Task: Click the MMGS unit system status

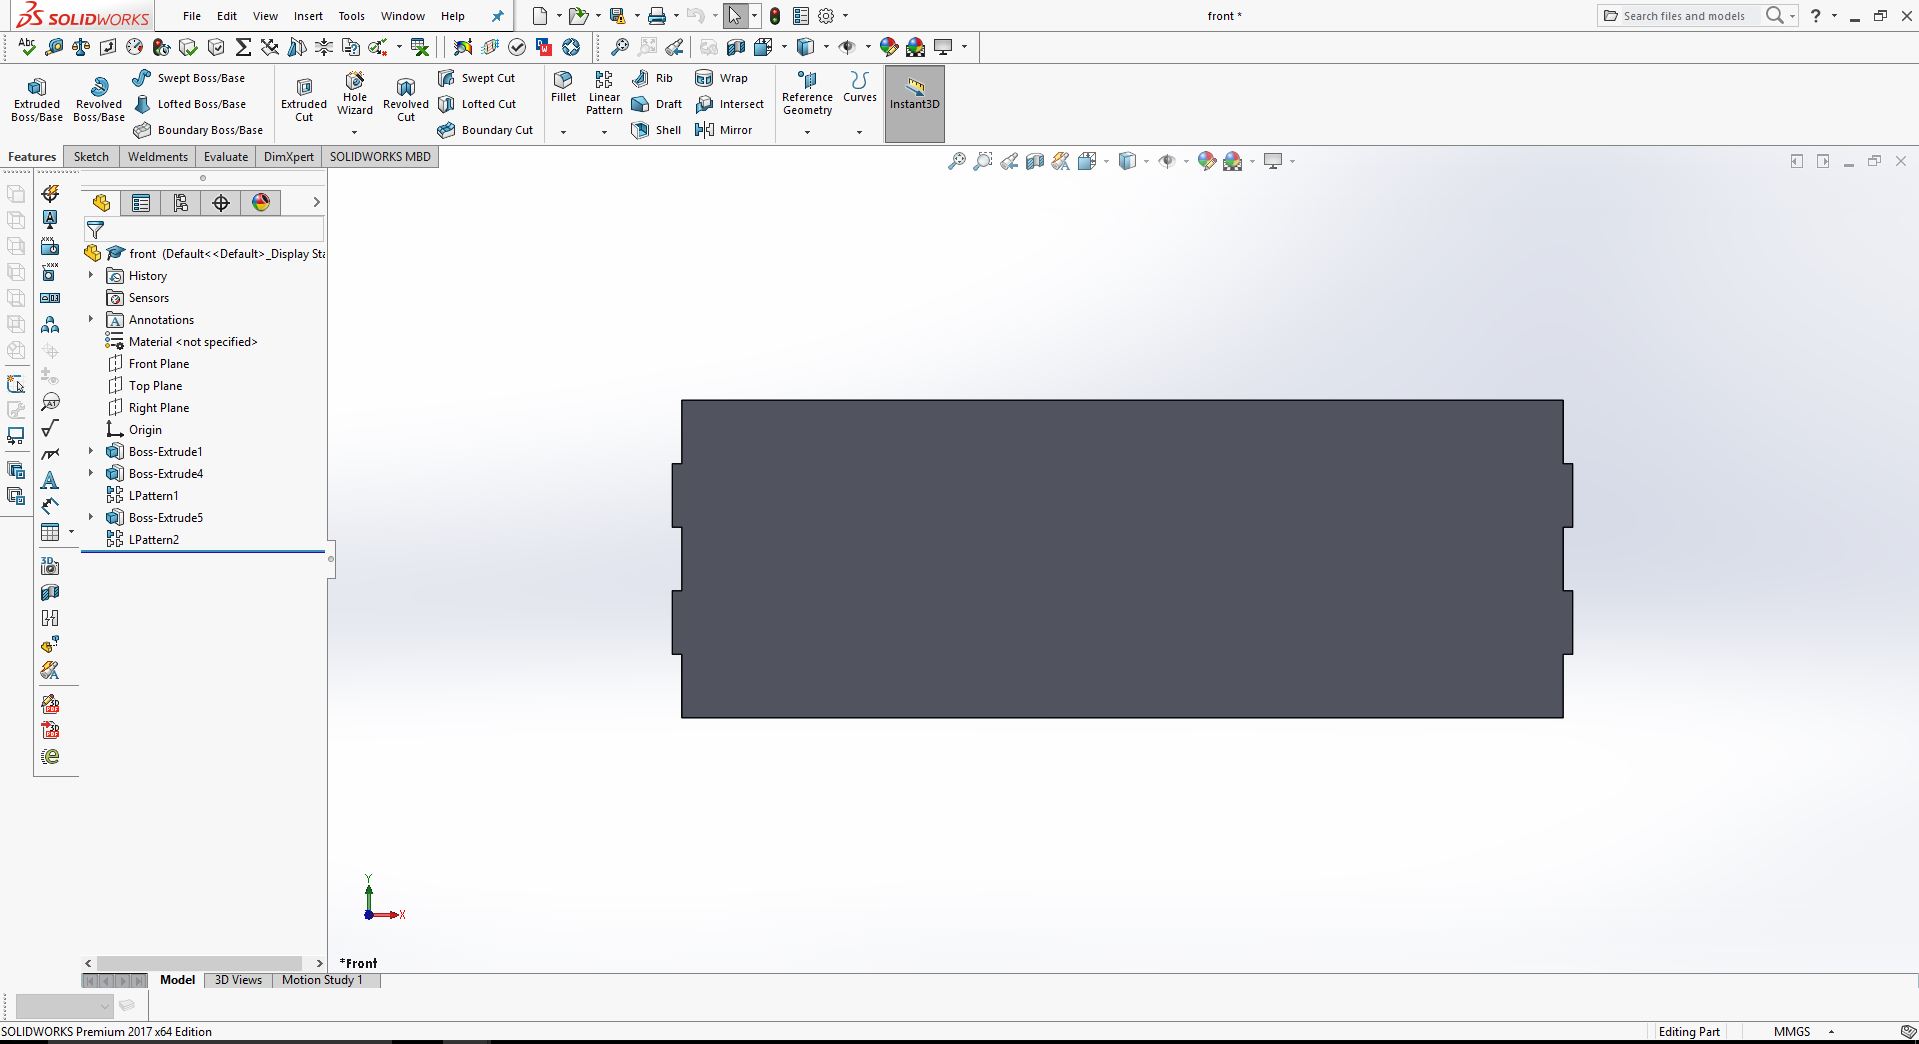Action: 1792,1032
